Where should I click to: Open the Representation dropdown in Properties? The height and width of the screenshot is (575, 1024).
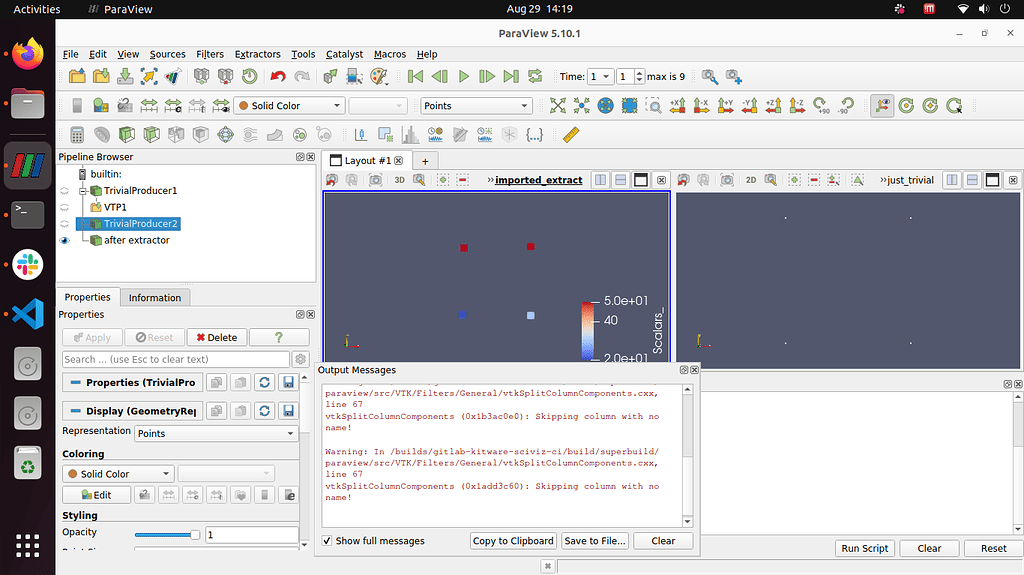tap(217, 433)
